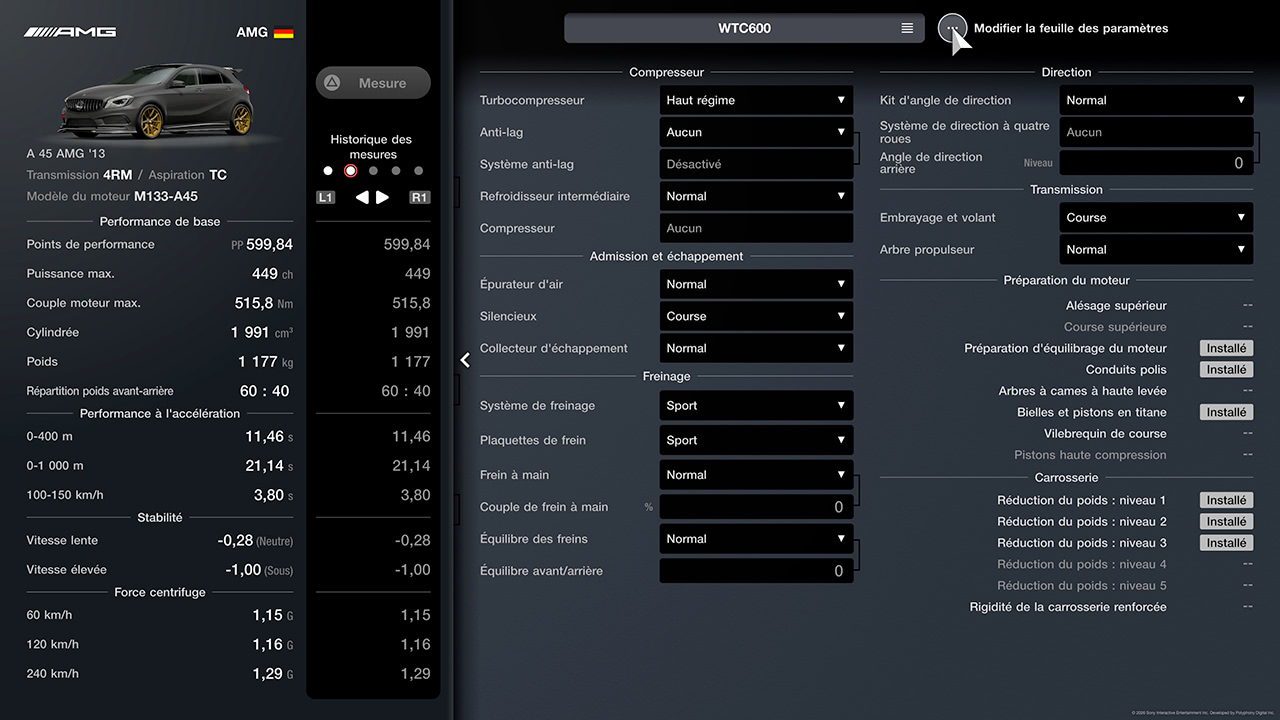The height and width of the screenshot is (720, 1280).
Task: Collapse the side panel with left chevron
Action: click(x=465, y=360)
